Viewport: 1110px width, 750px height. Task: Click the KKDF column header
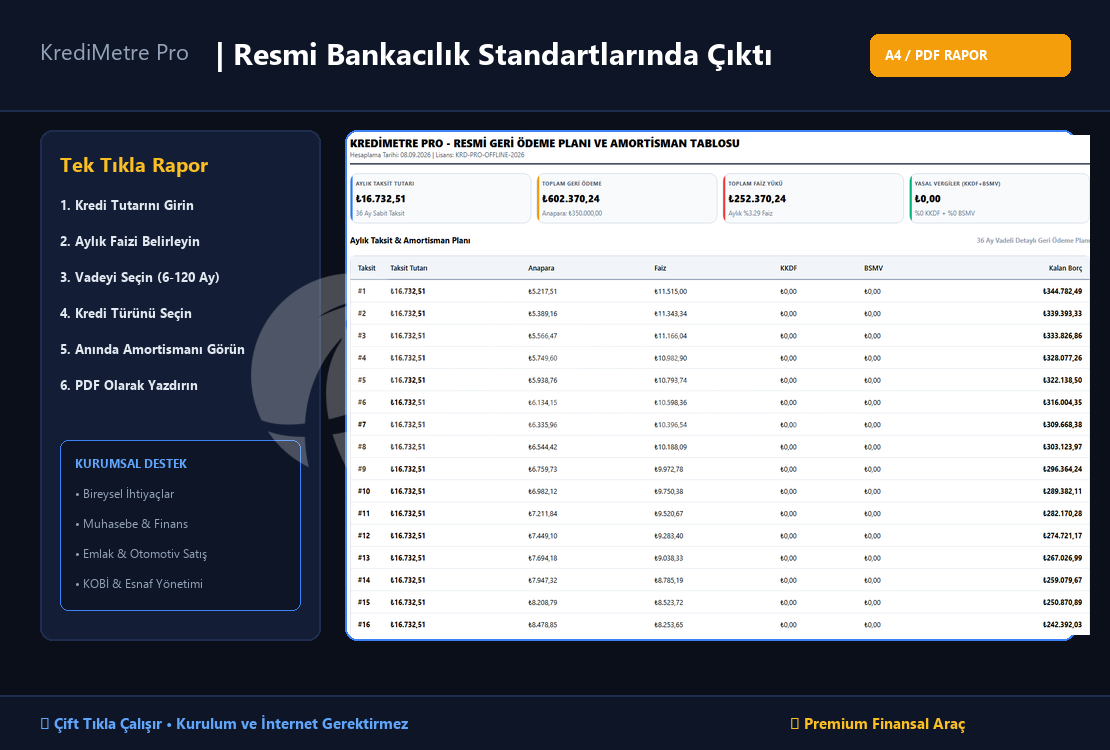[x=789, y=268]
